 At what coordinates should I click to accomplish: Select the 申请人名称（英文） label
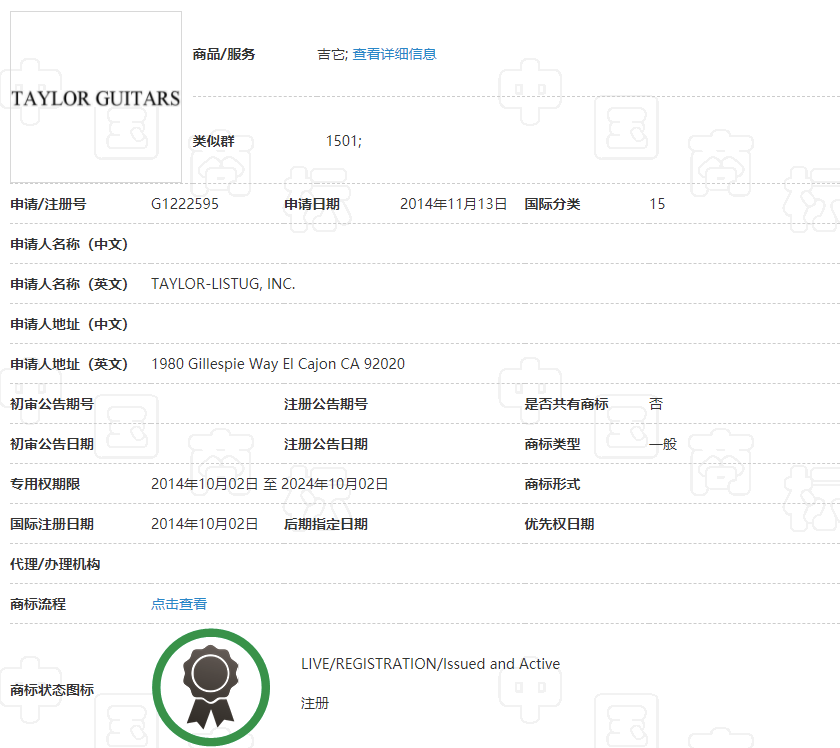click(69, 284)
